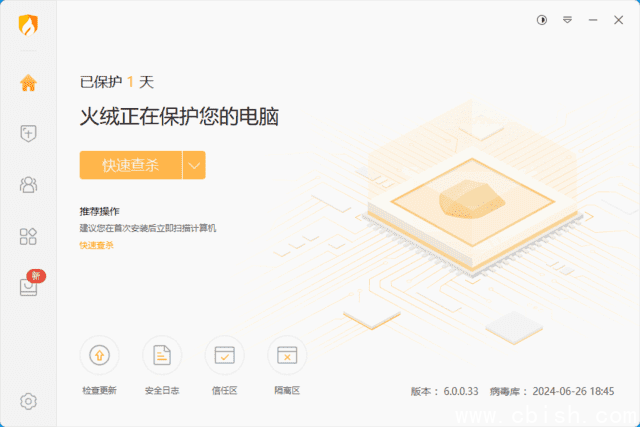The height and width of the screenshot is (427, 640).
Task: Open the 安全日志 document icon
Action: (x=162, y=355)
